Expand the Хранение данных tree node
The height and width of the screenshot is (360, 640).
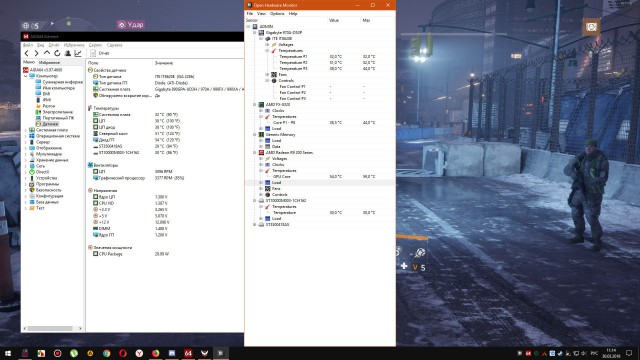(x=26, y=160)
